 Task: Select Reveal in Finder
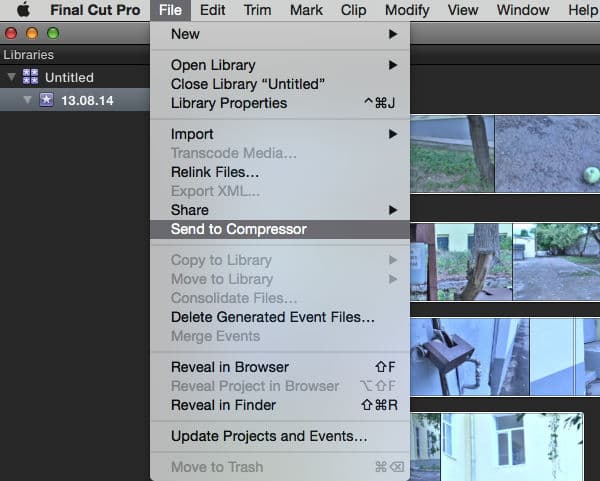click(280, 405)
